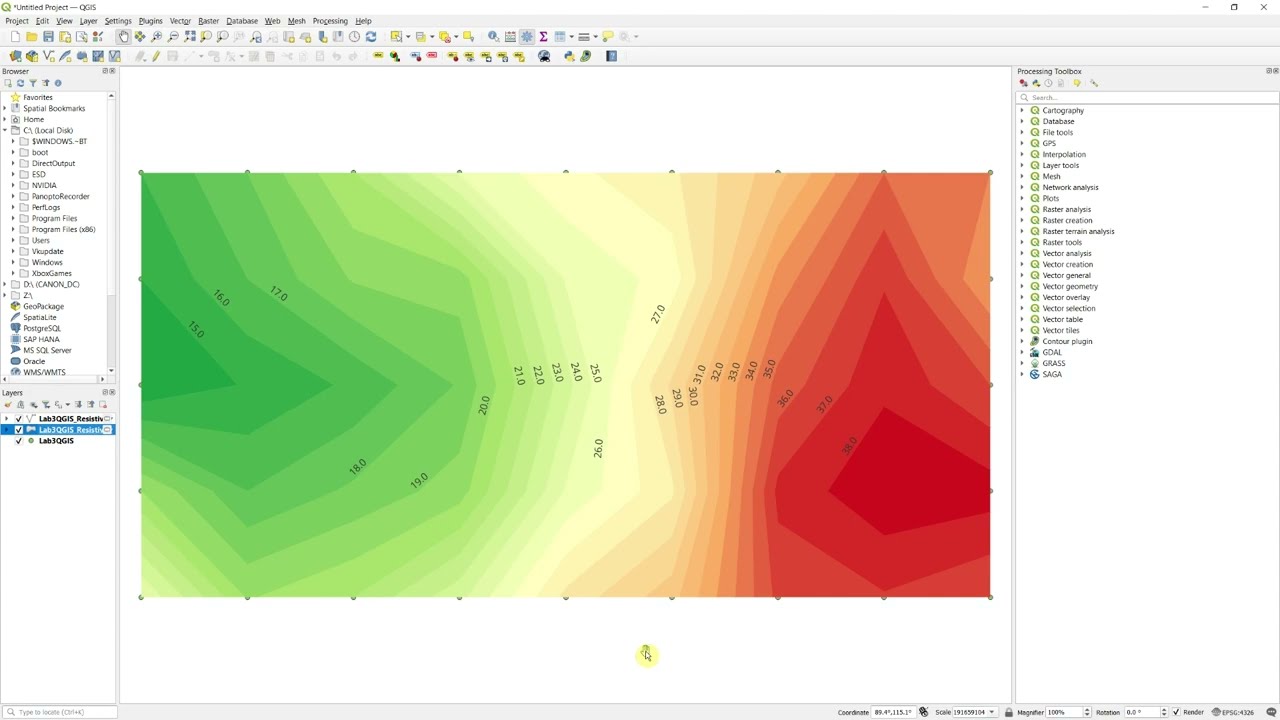Create a new project with toolbar icon
The width and height of the screenshot is (1280, 720).
(15, 37)
